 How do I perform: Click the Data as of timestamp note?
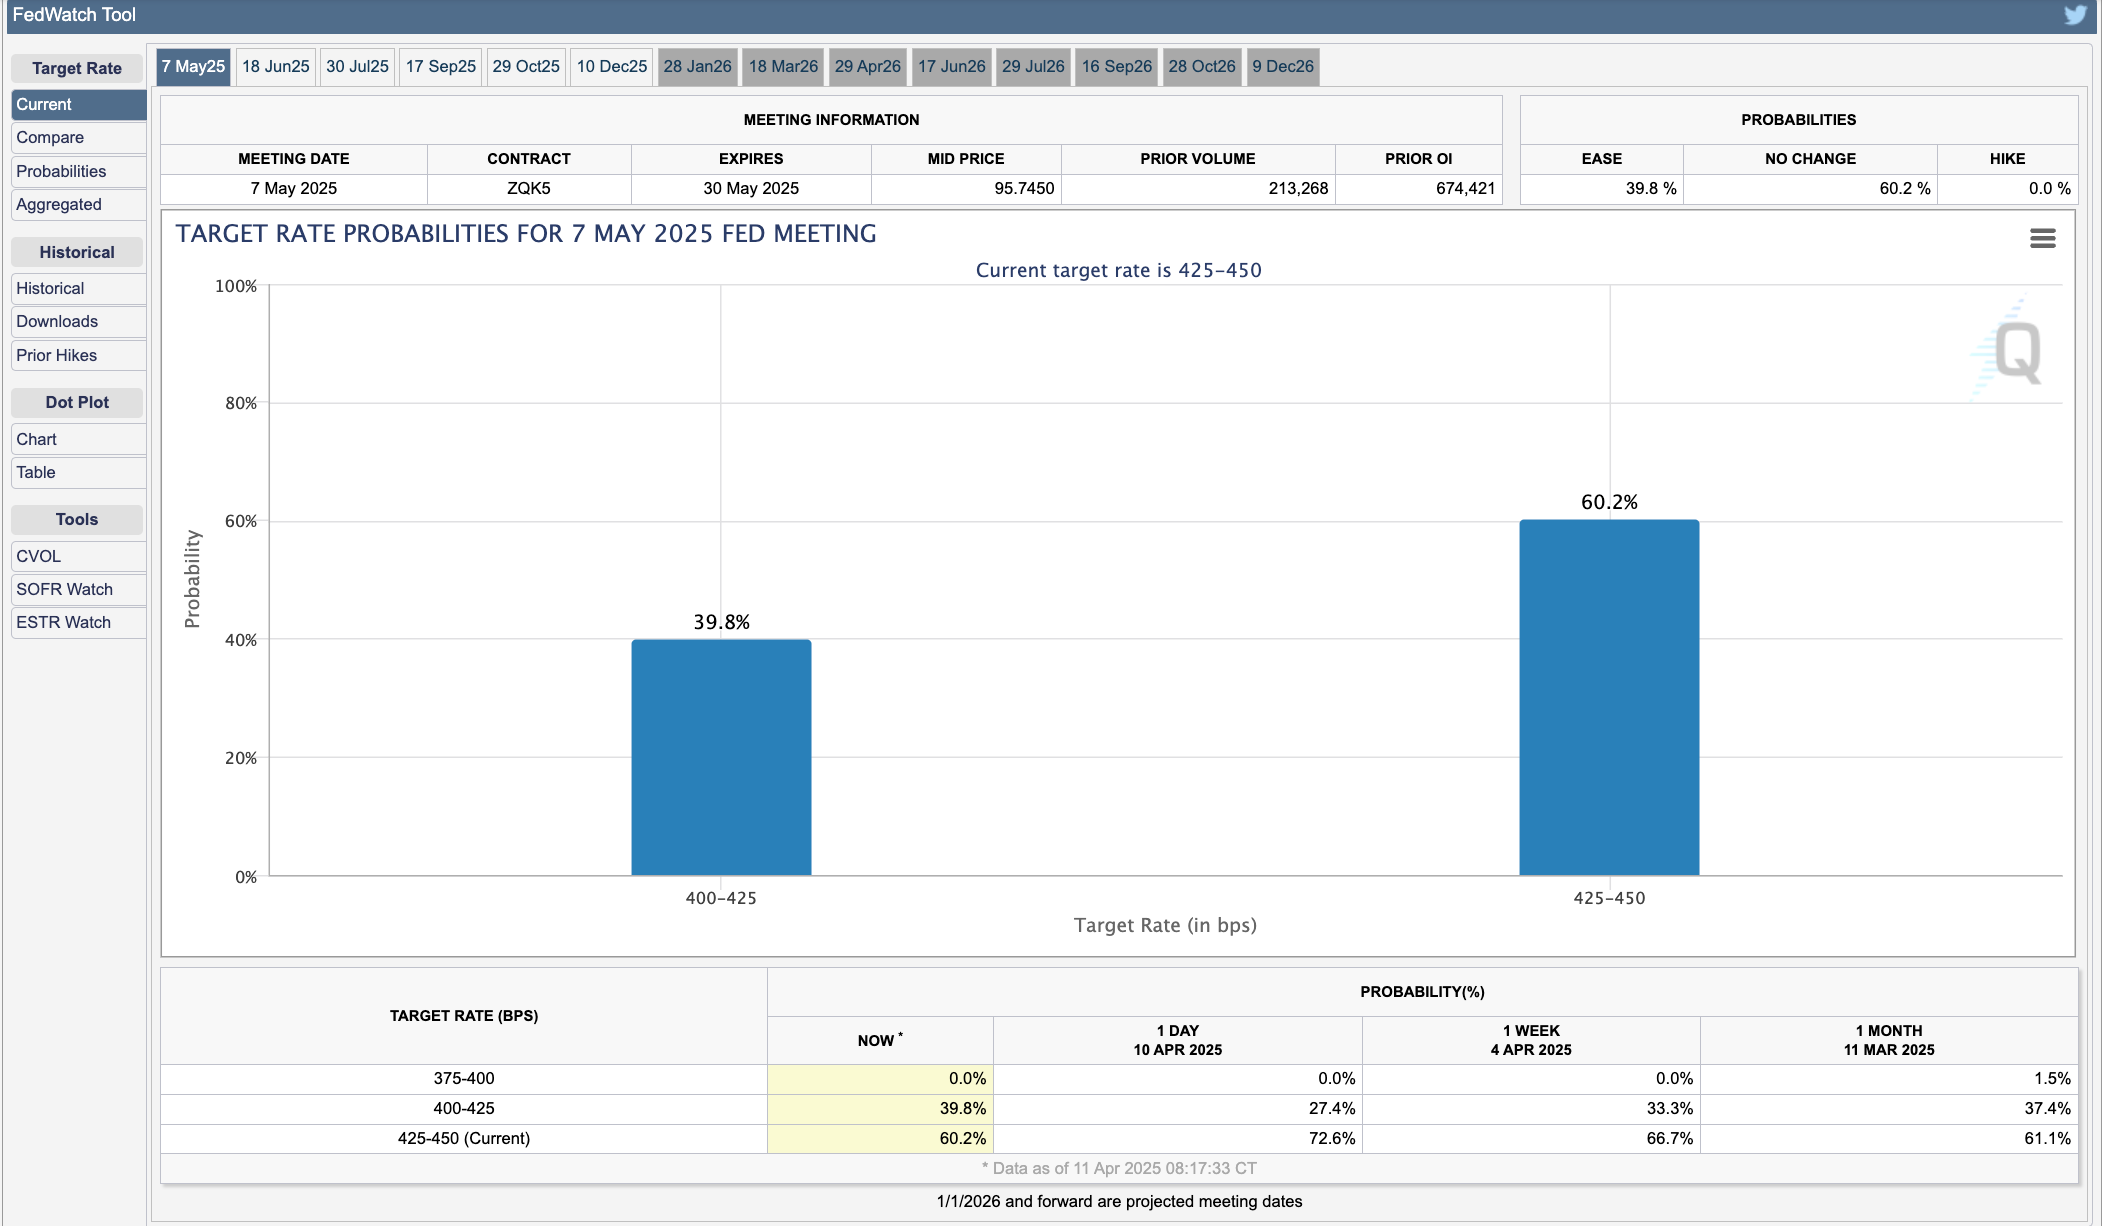pos(1119,1169)
